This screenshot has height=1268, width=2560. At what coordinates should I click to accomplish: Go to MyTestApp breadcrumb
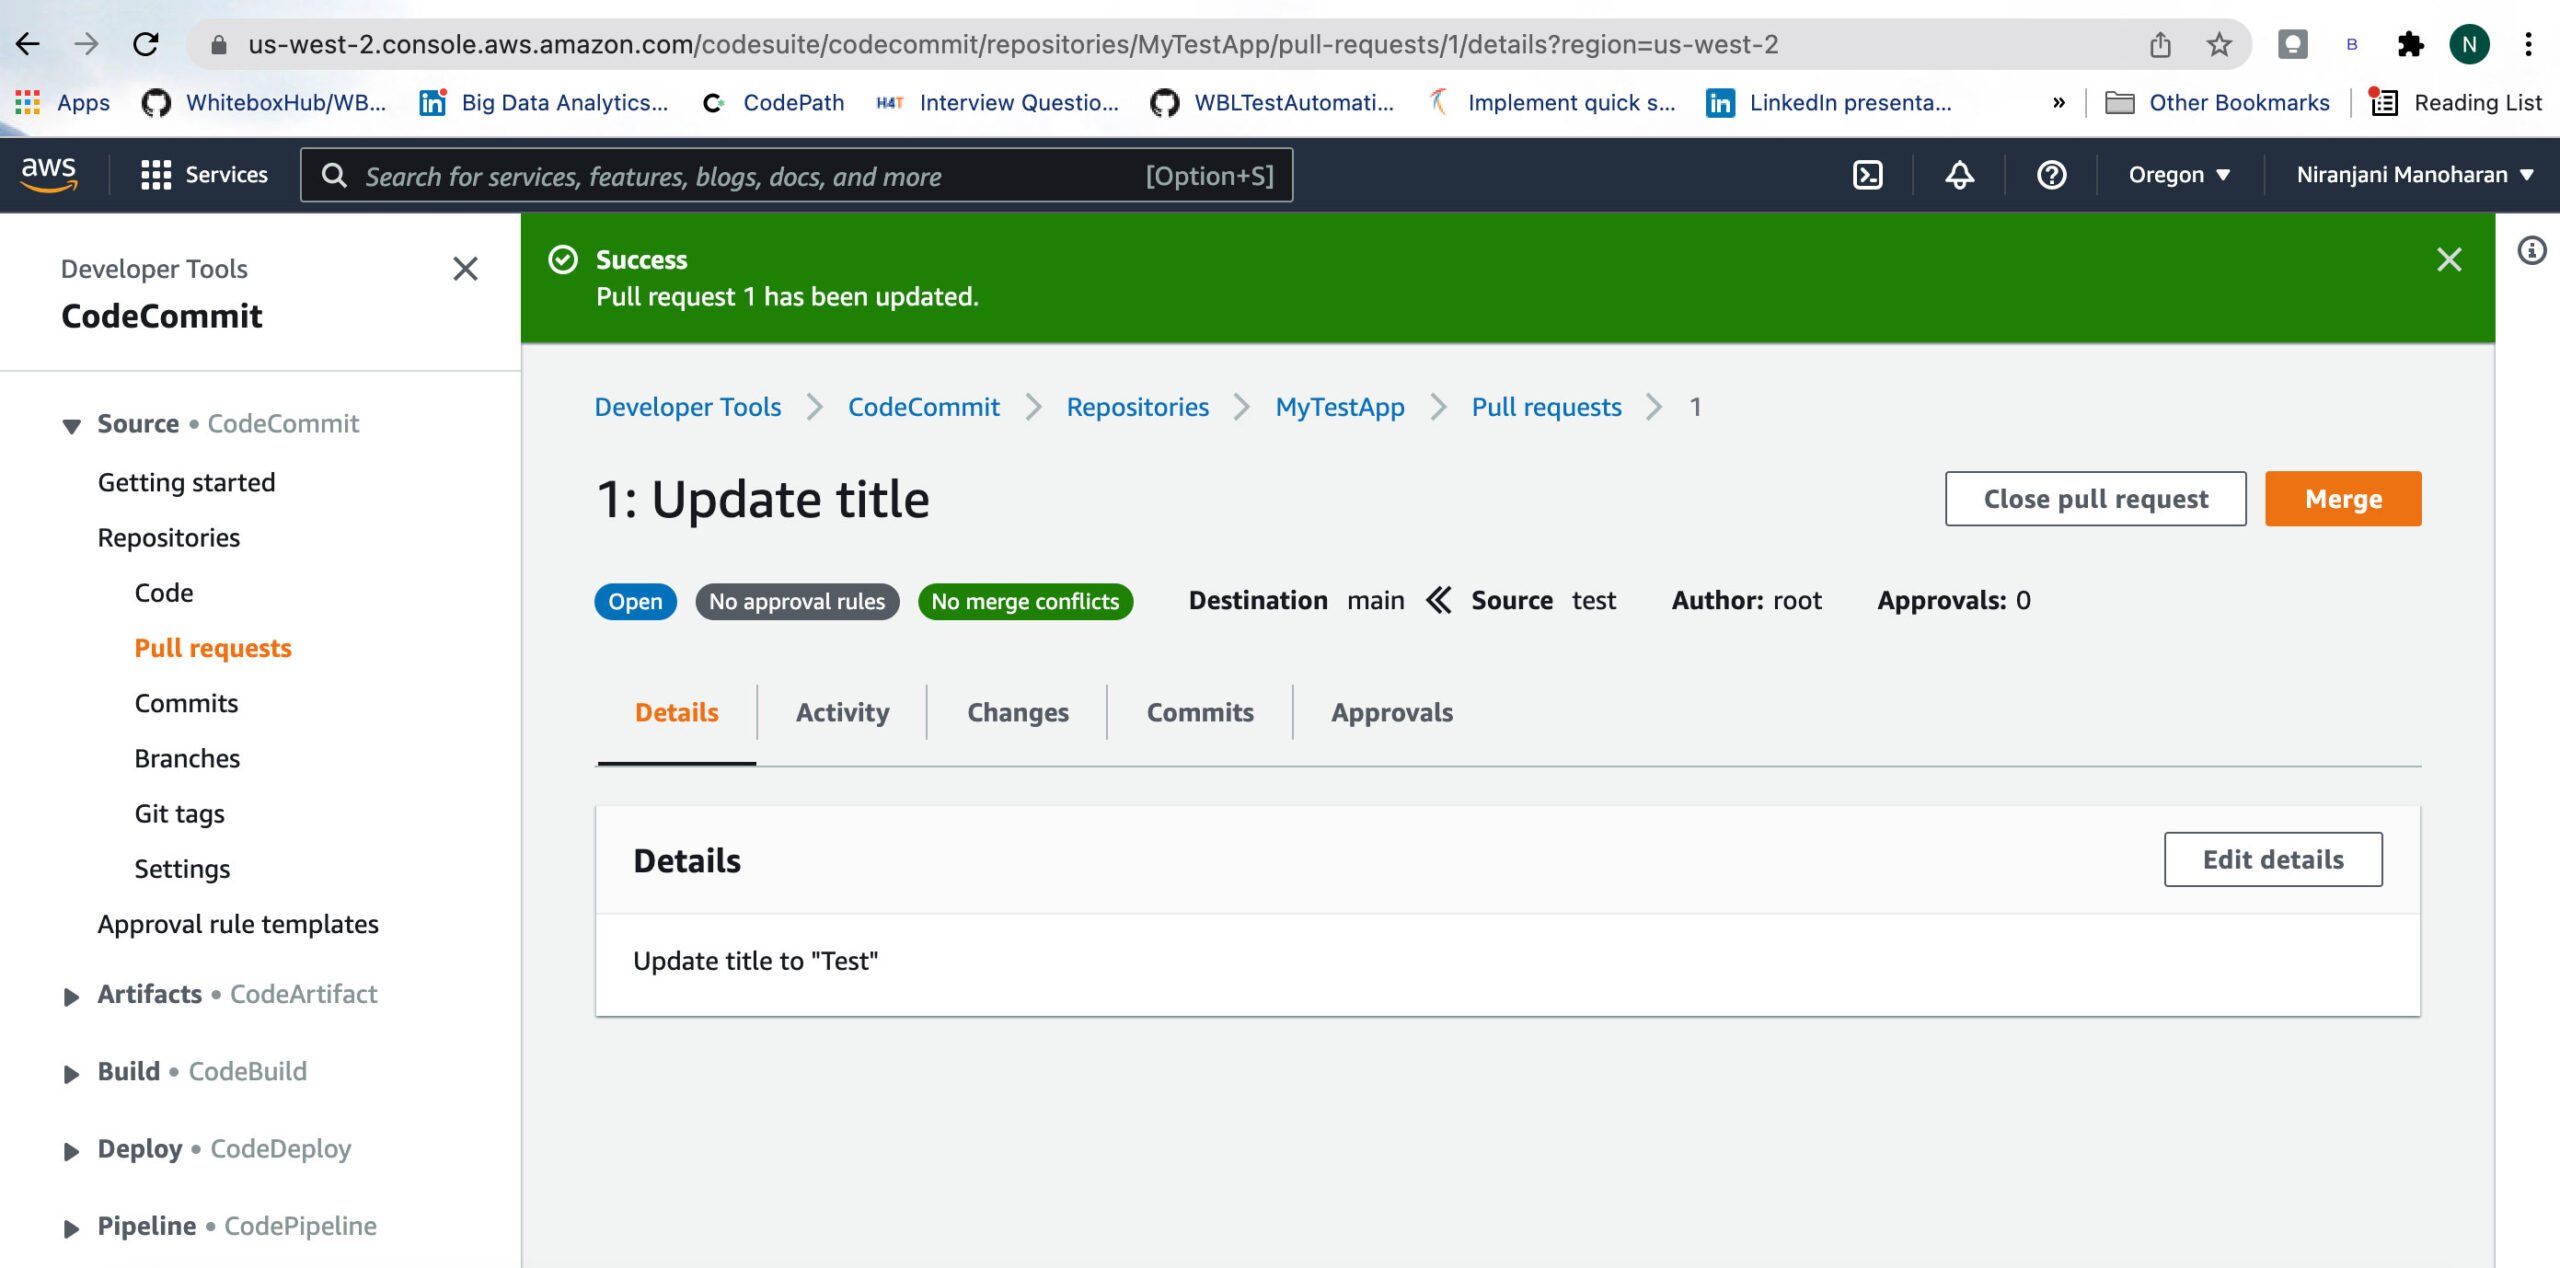click(x=1340, y=406)
